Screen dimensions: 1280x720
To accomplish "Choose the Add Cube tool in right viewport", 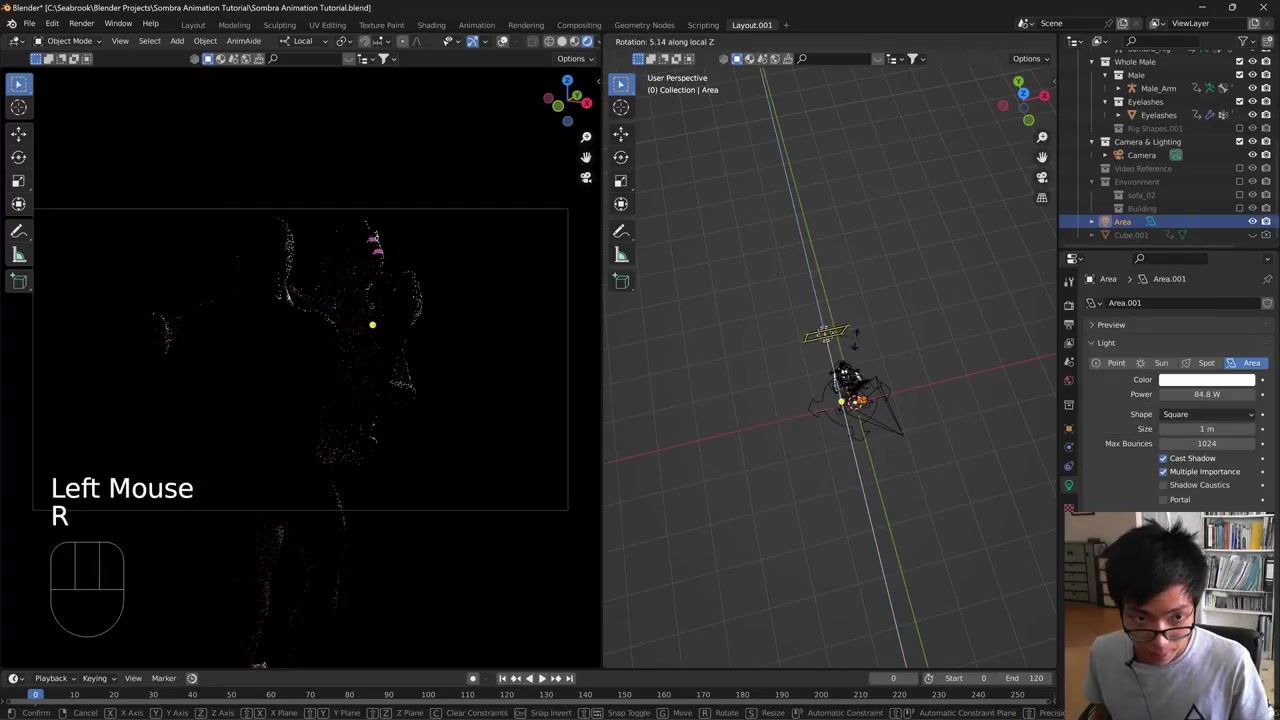I will [x=621, y=281].
